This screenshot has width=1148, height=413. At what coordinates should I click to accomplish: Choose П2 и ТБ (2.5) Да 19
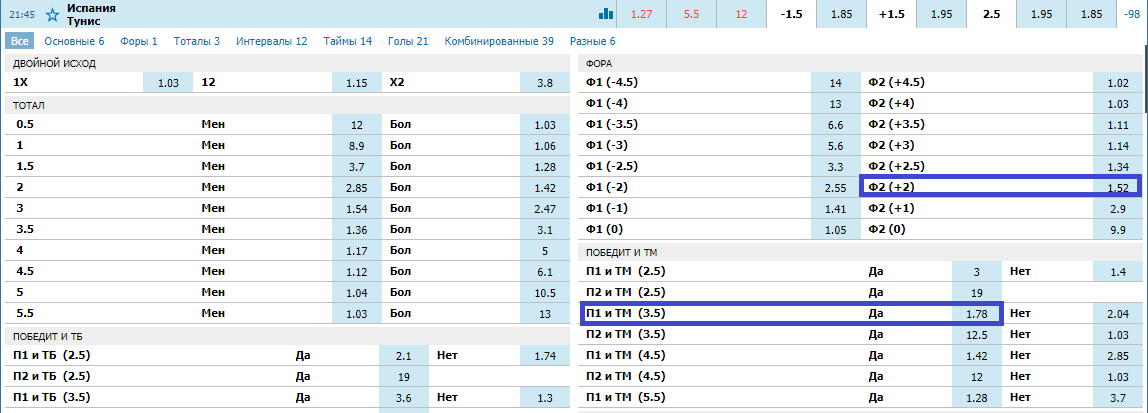click(403, 377)
